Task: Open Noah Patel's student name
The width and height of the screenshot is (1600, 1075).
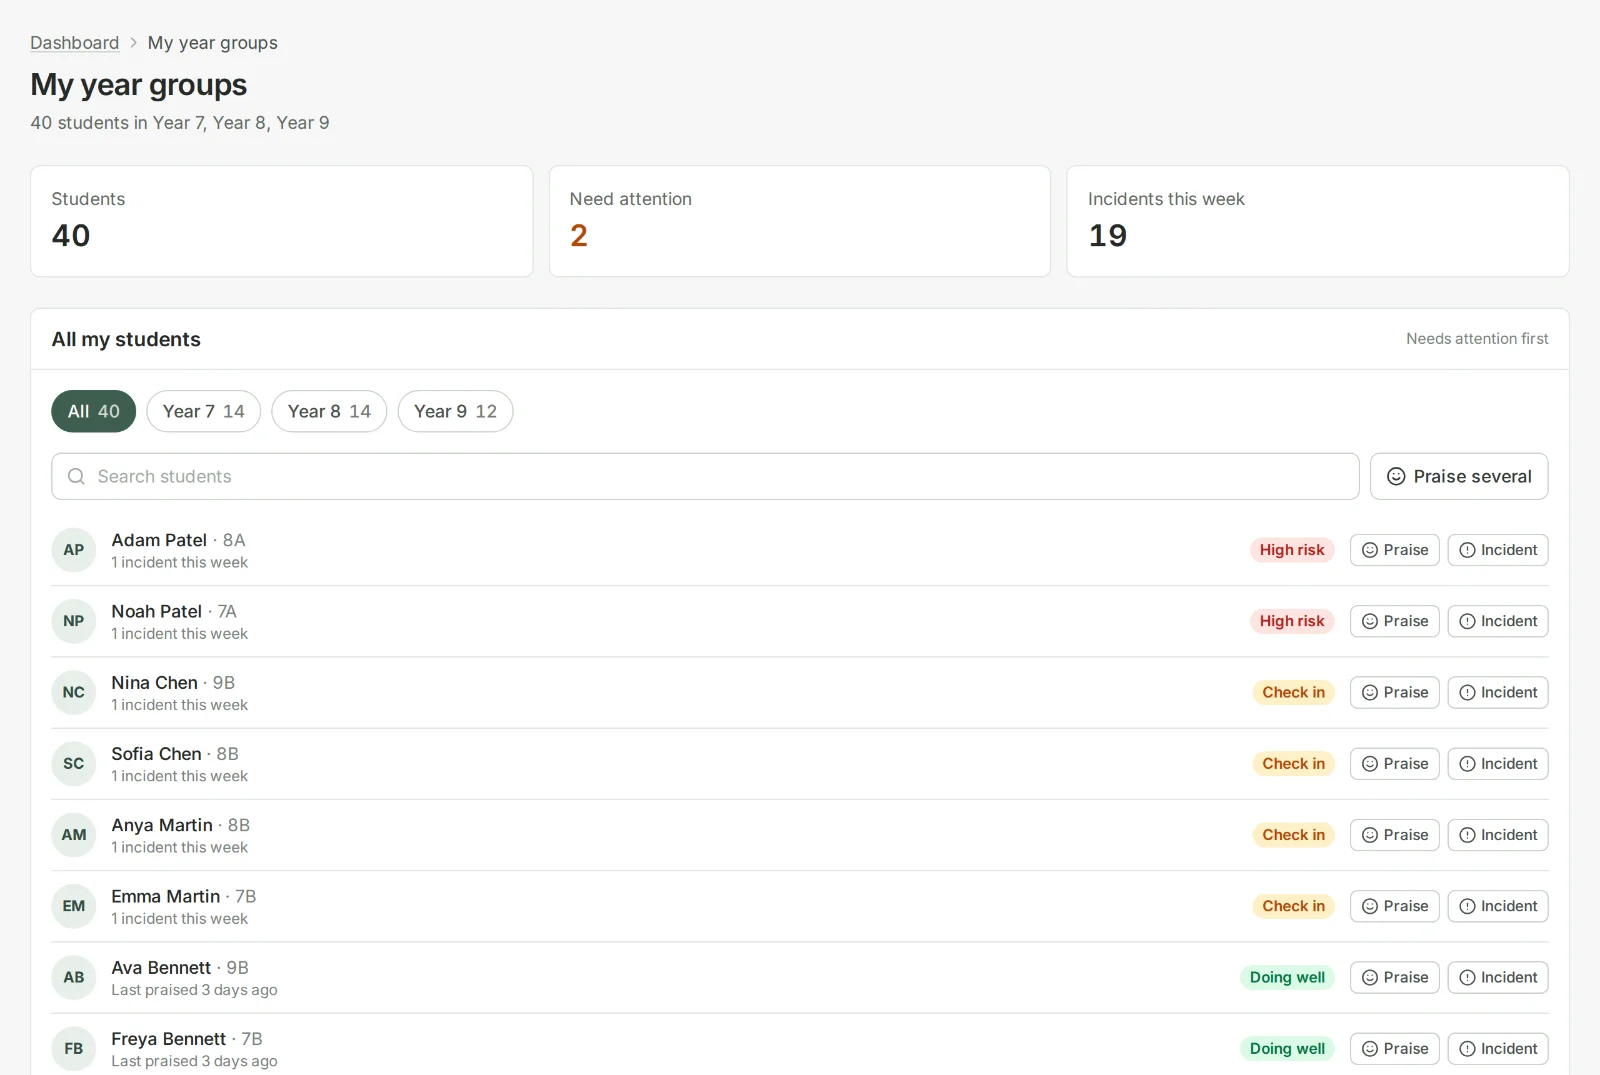Action: coord(156,611)
